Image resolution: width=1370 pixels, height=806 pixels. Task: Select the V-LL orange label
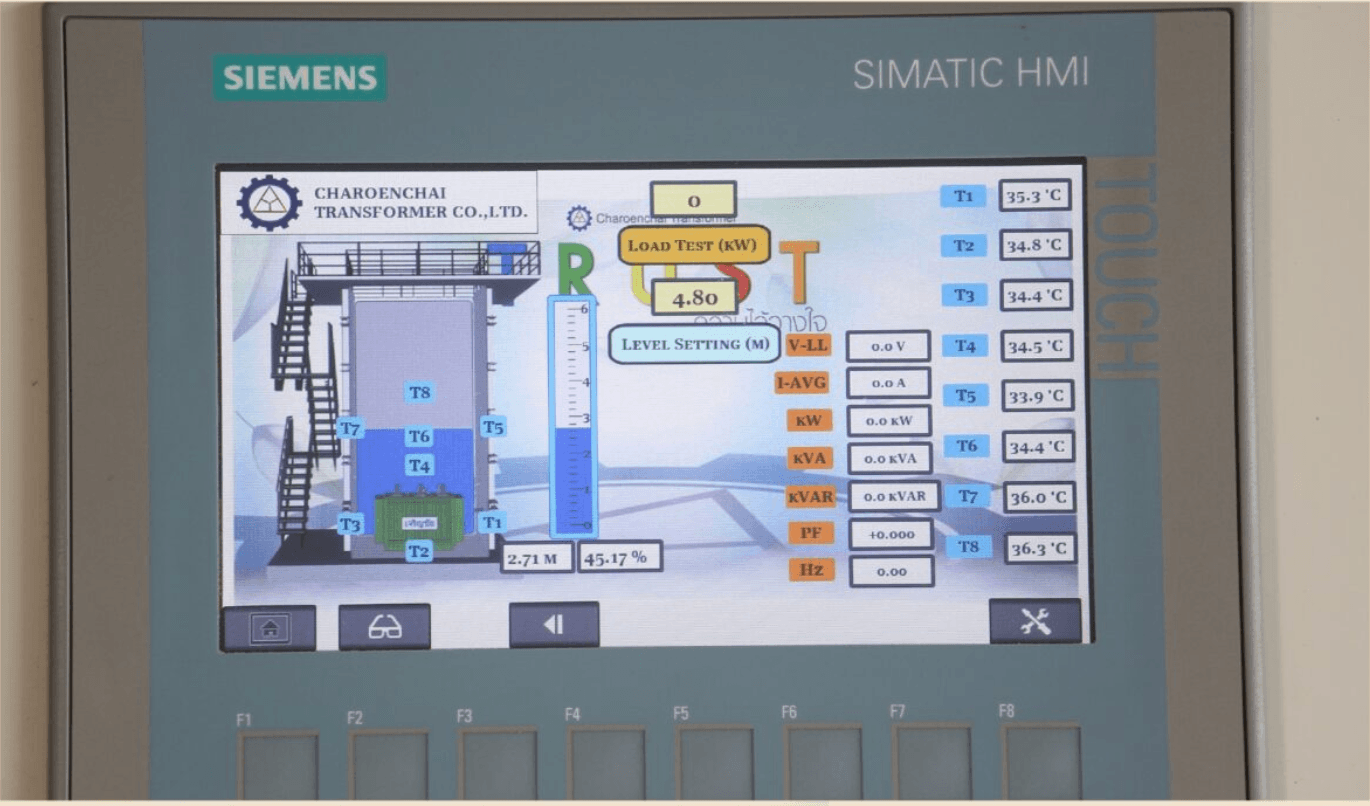point(807,345)
